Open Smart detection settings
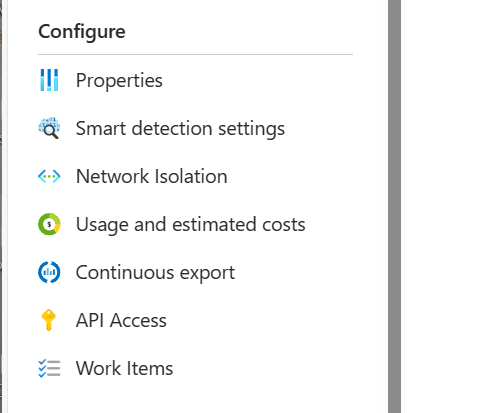 pyautogui.click(x=180, y=128)
